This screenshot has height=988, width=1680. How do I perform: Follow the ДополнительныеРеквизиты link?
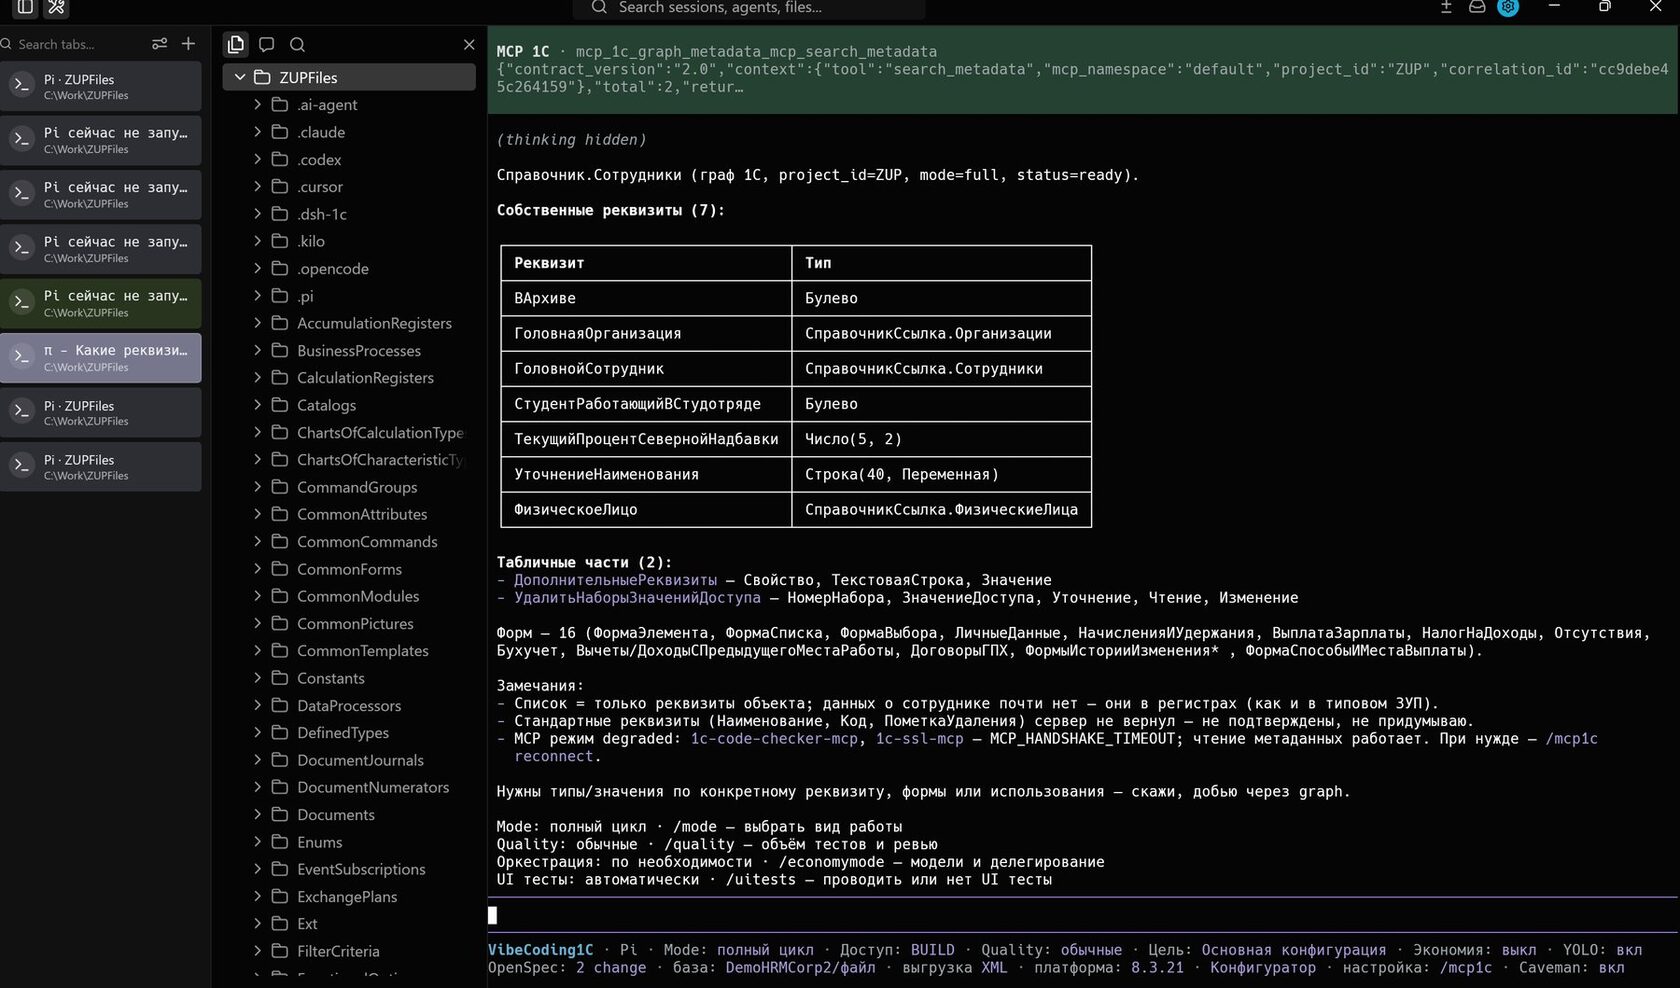615,580
